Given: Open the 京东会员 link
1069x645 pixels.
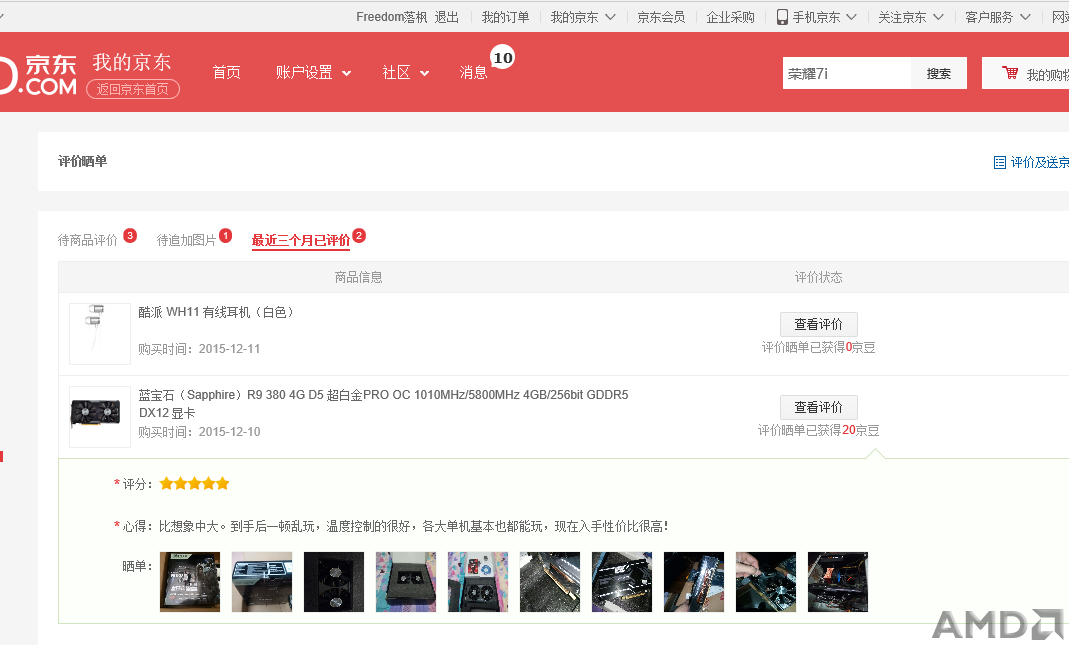Looking at the screenshot, I should (661, 17).
